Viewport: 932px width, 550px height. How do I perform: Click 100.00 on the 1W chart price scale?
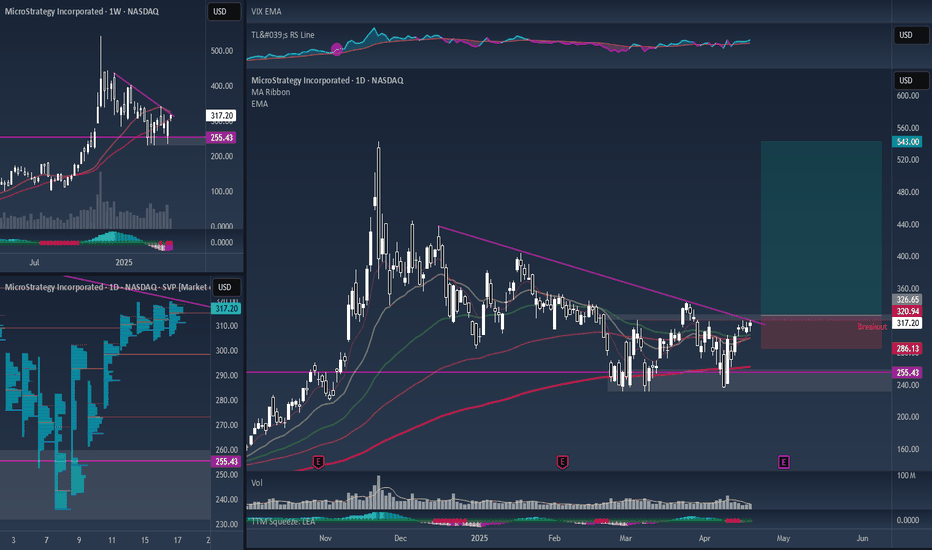pos(222,191)
